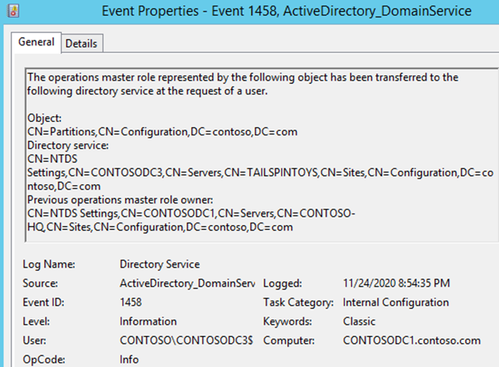Image resolution: width=499 pixels, height=367 pixels.
Task: Click the User value CONTOSO\CONTOSODC3$
Action: point(186,340)
